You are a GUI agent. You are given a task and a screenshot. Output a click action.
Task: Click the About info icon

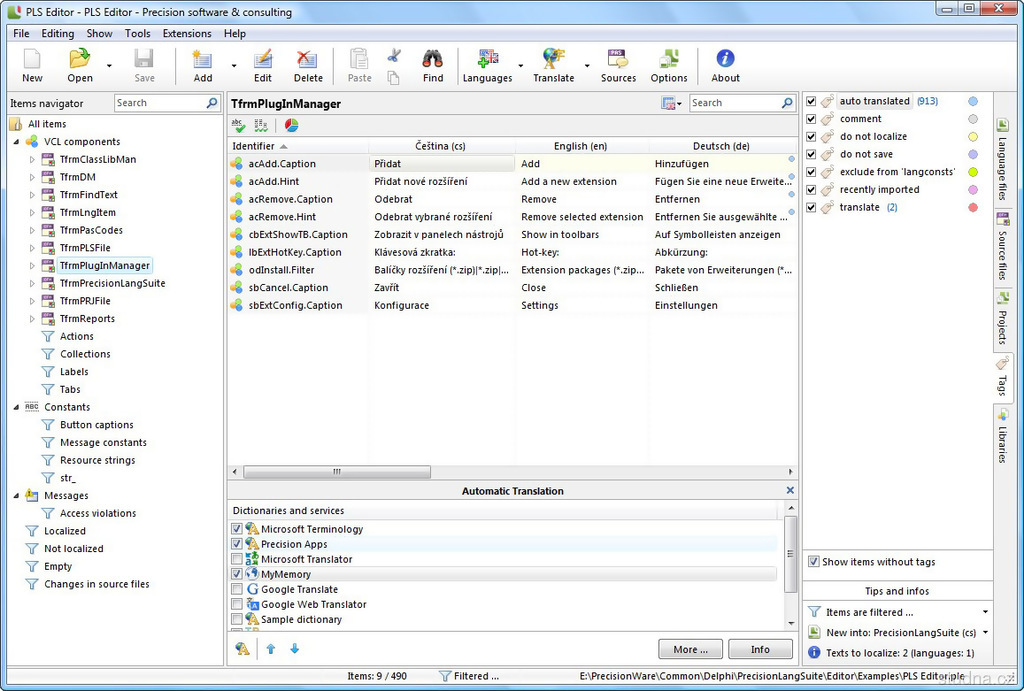point(725,61)
